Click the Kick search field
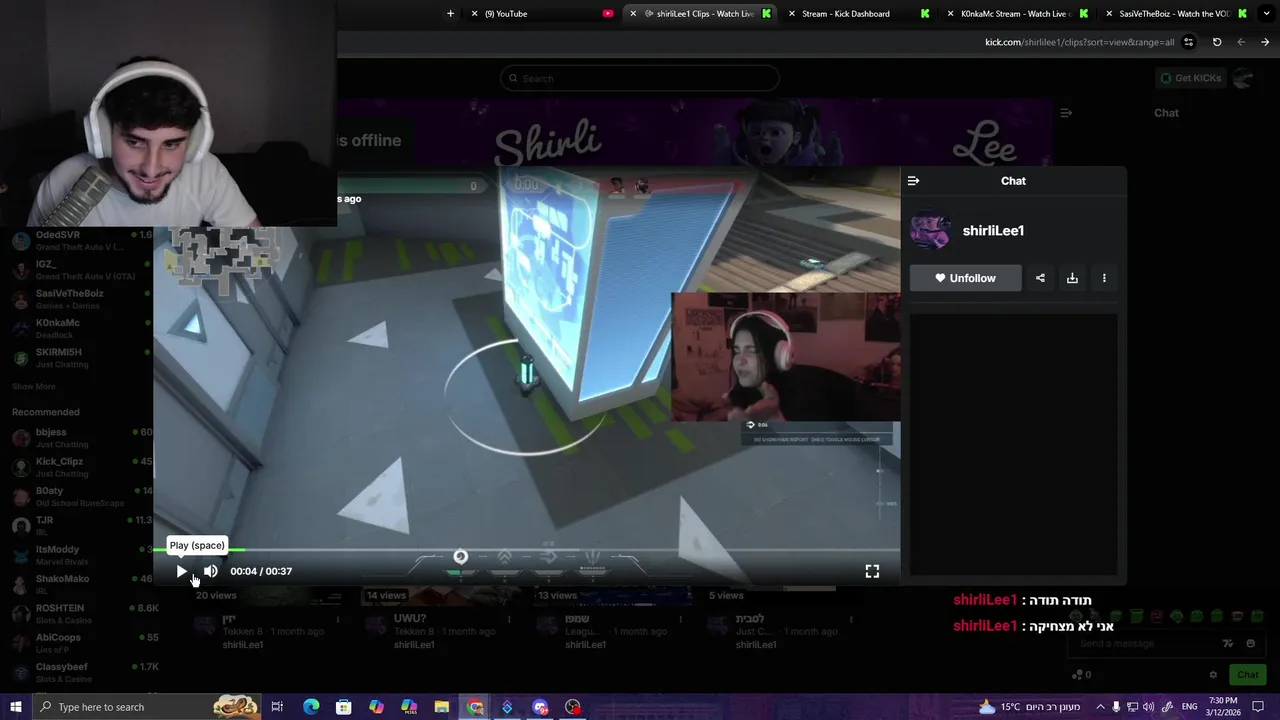 coord(640,78)
